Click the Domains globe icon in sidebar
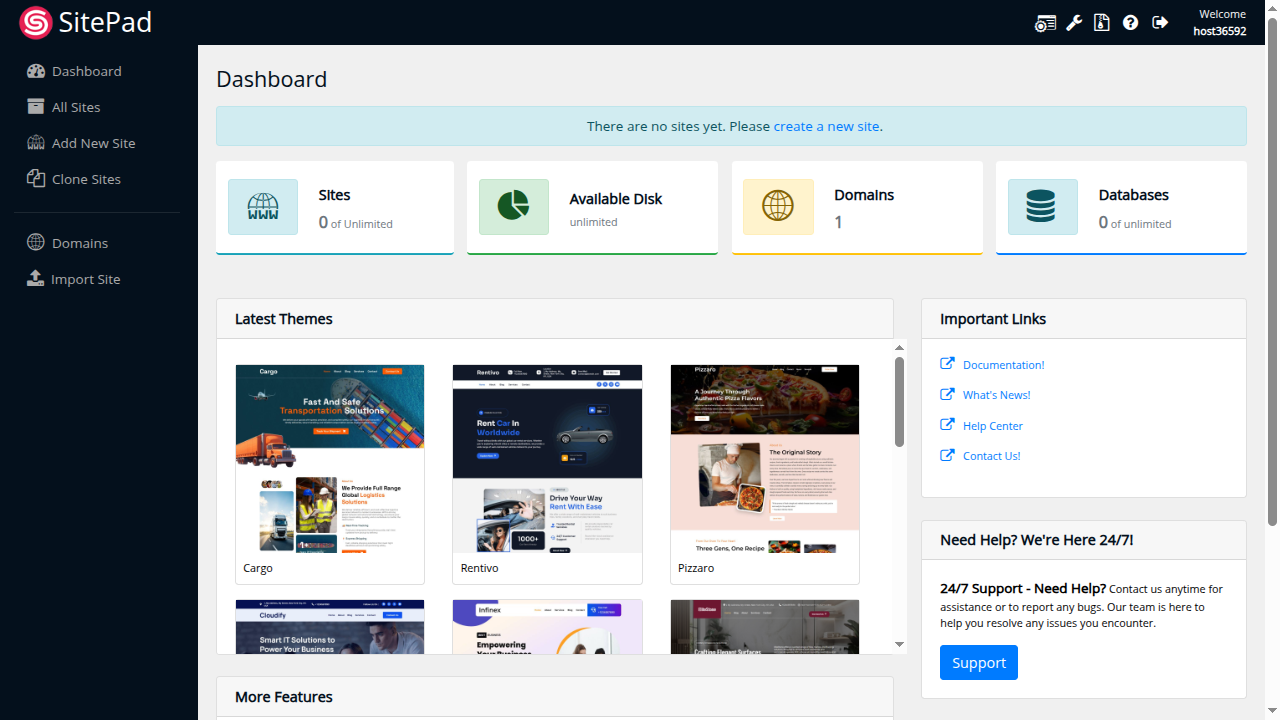1280x720 pixels. 36,243
